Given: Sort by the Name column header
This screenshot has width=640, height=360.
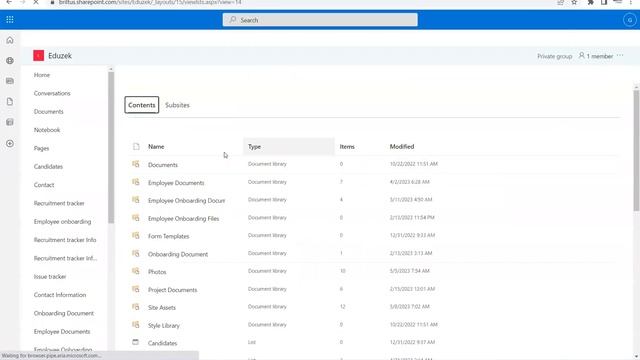Looking at the screenshot, I should click(156, 147).
